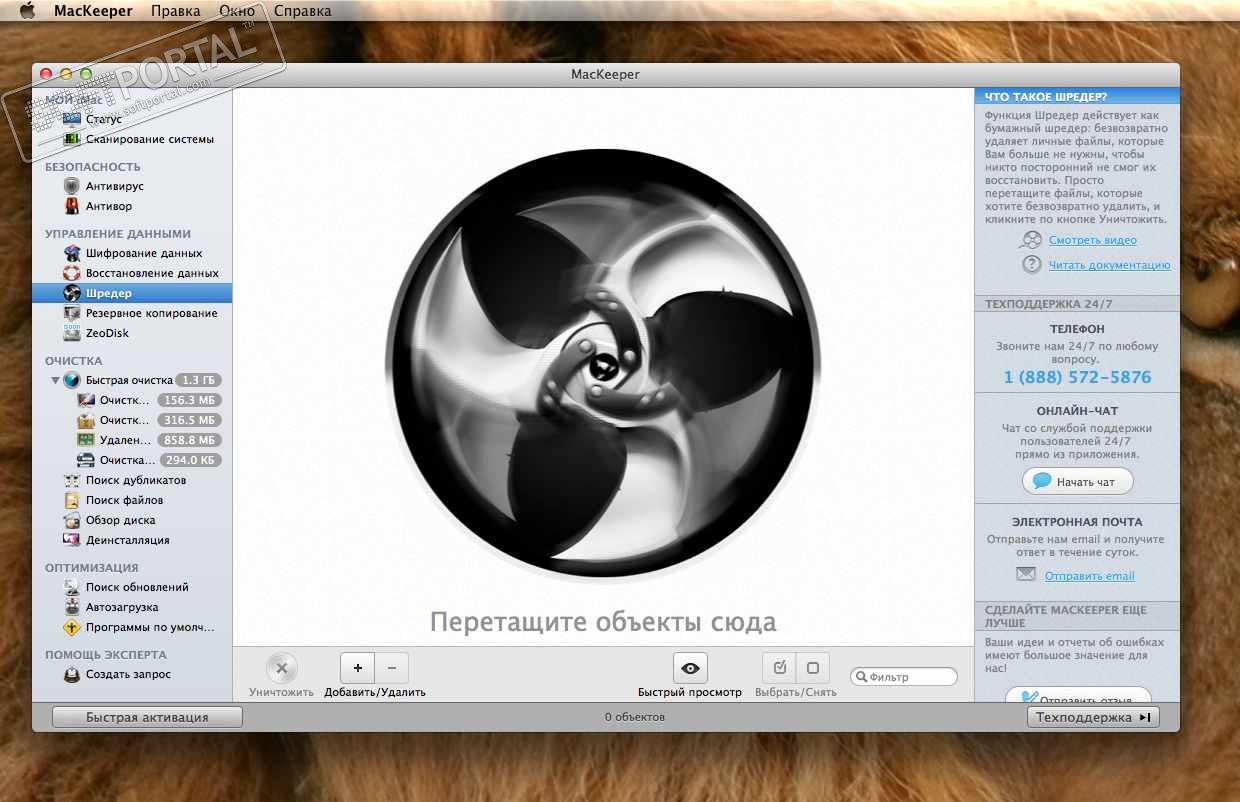Click the 0 объектов status text
The height and width of the screenshot is (802, 1240).
tap(635, 717)
